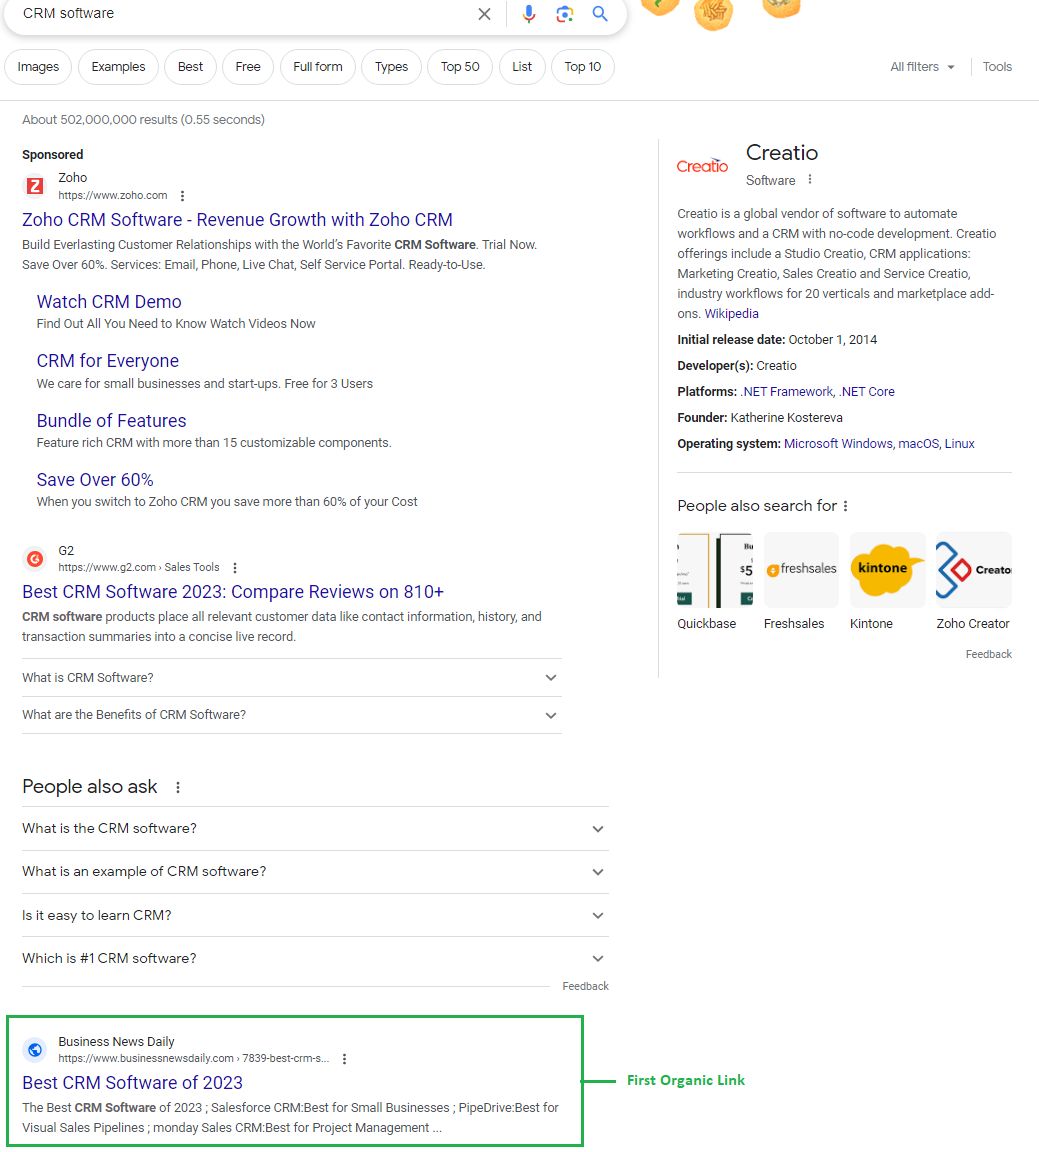Start a voice search with the microphone icon

point(529,15)
